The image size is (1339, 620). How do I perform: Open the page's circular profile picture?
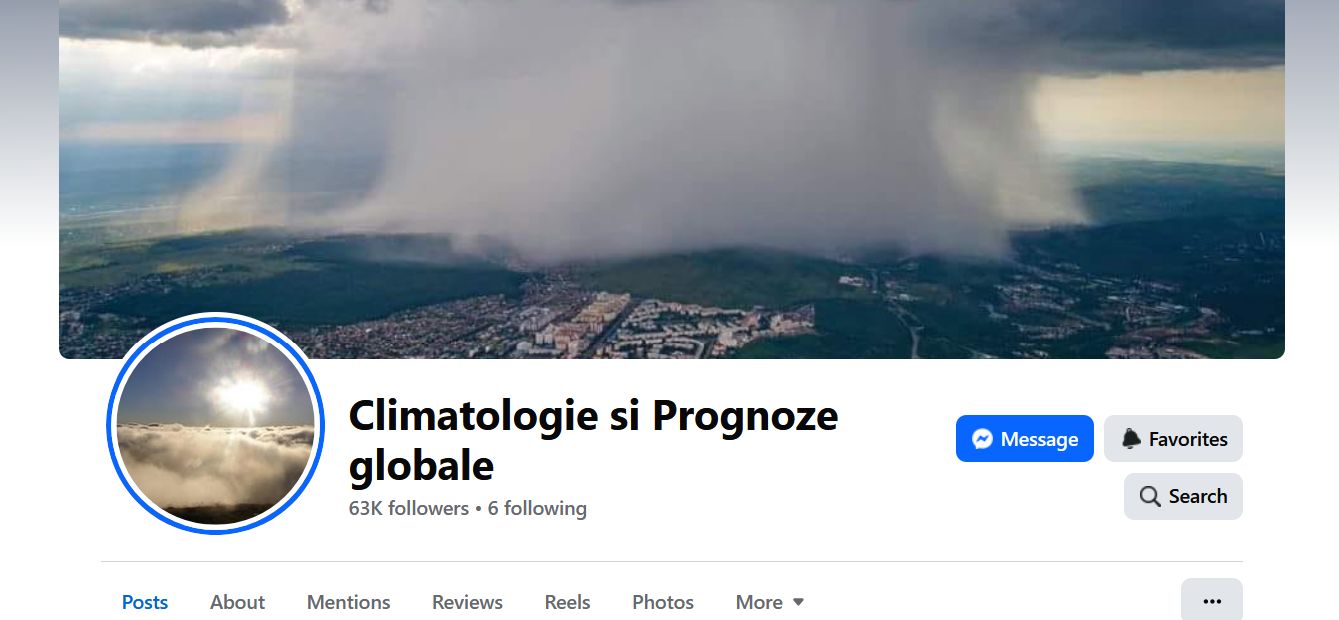pos(216,424)
